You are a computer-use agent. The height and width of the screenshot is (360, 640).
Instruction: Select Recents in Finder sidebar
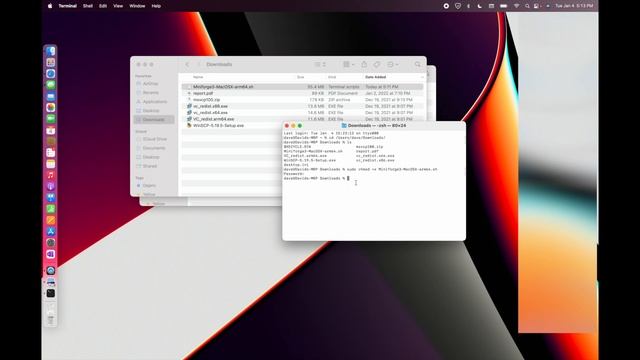pos(154,93)
